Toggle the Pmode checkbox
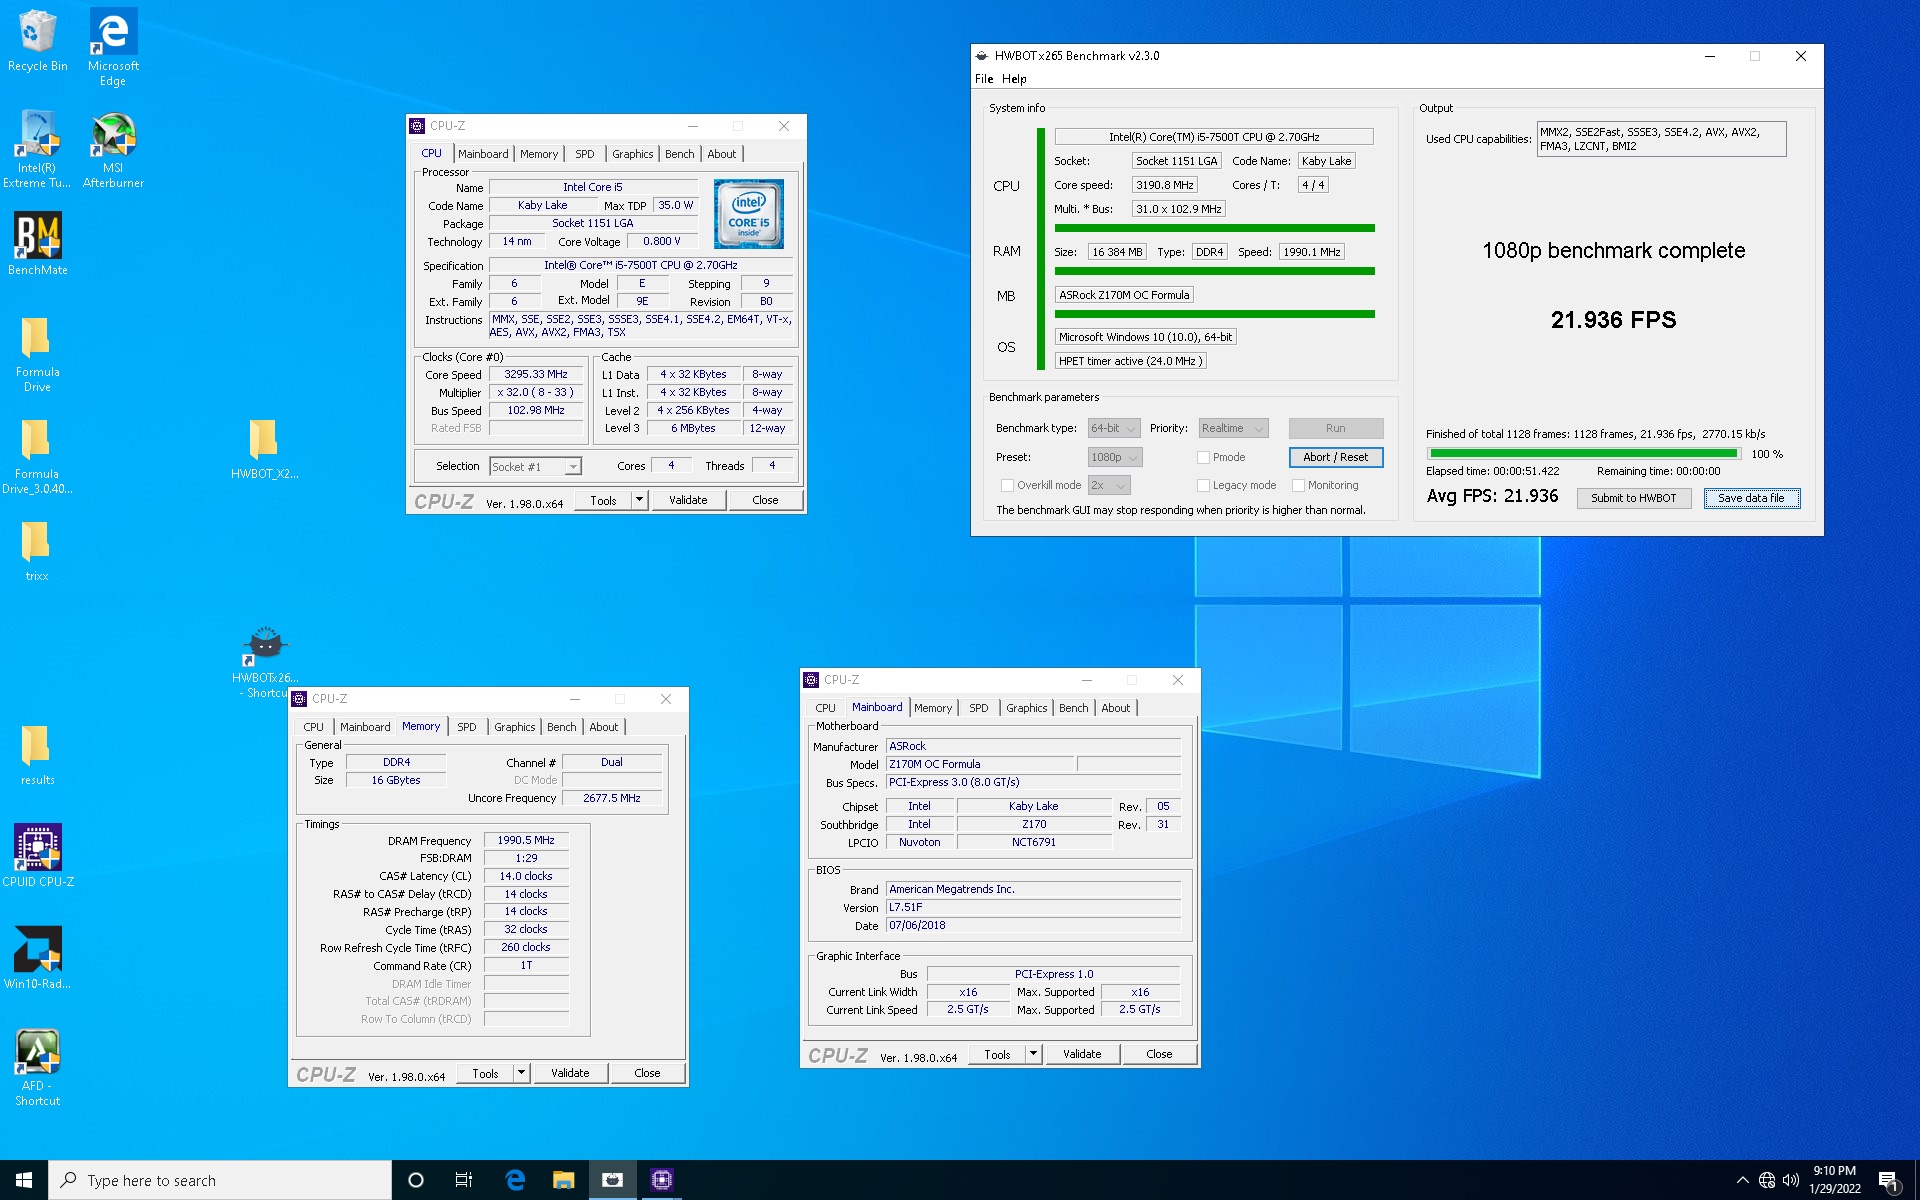Screen dimensions: 1920x1200 1204,457
